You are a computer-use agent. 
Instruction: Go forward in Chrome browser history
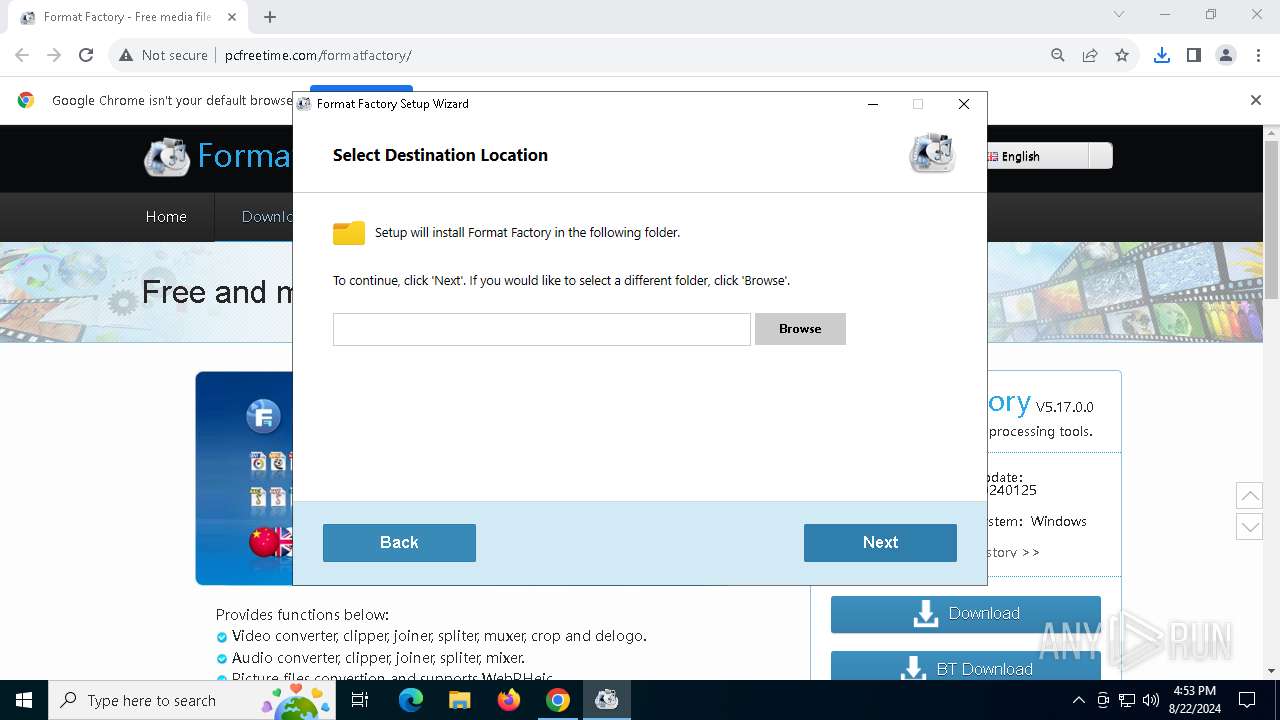pos(54,55)
